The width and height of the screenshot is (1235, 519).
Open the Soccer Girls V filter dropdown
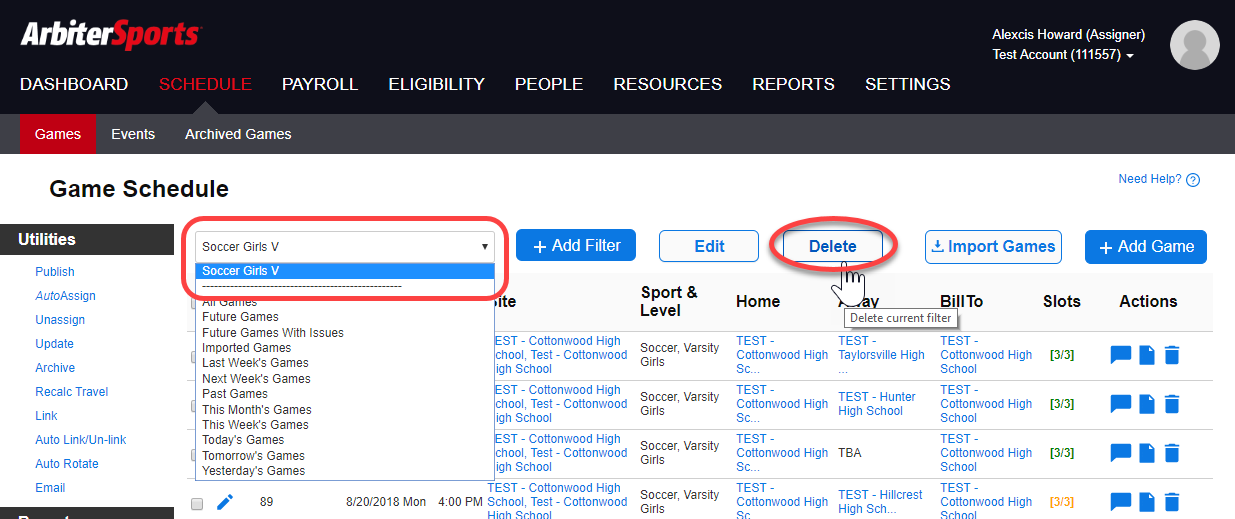(x=345, y=246)
